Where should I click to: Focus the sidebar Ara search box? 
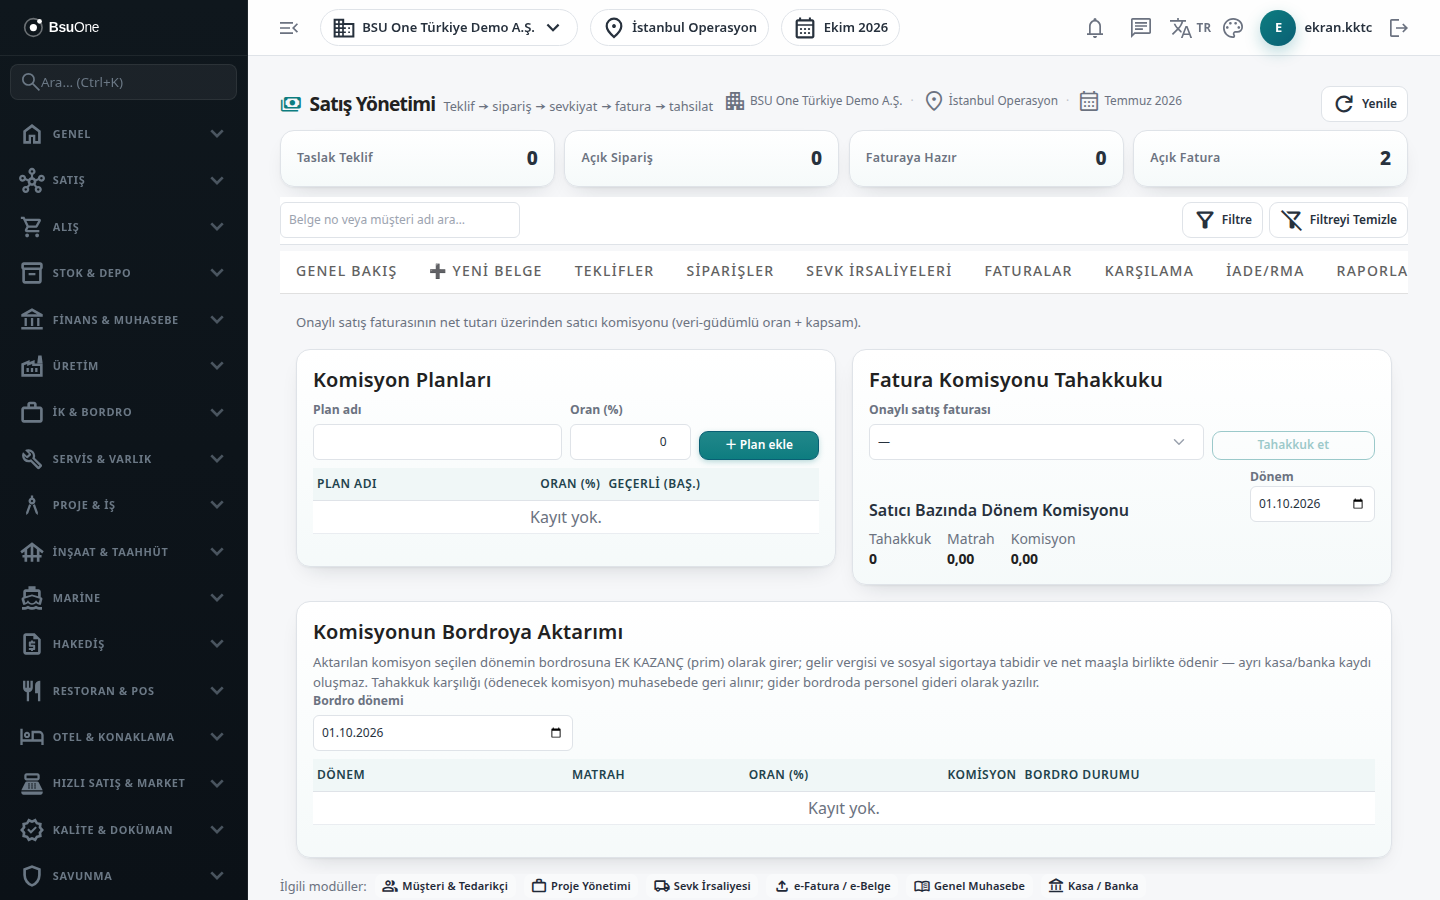click(x=124, y=82)
